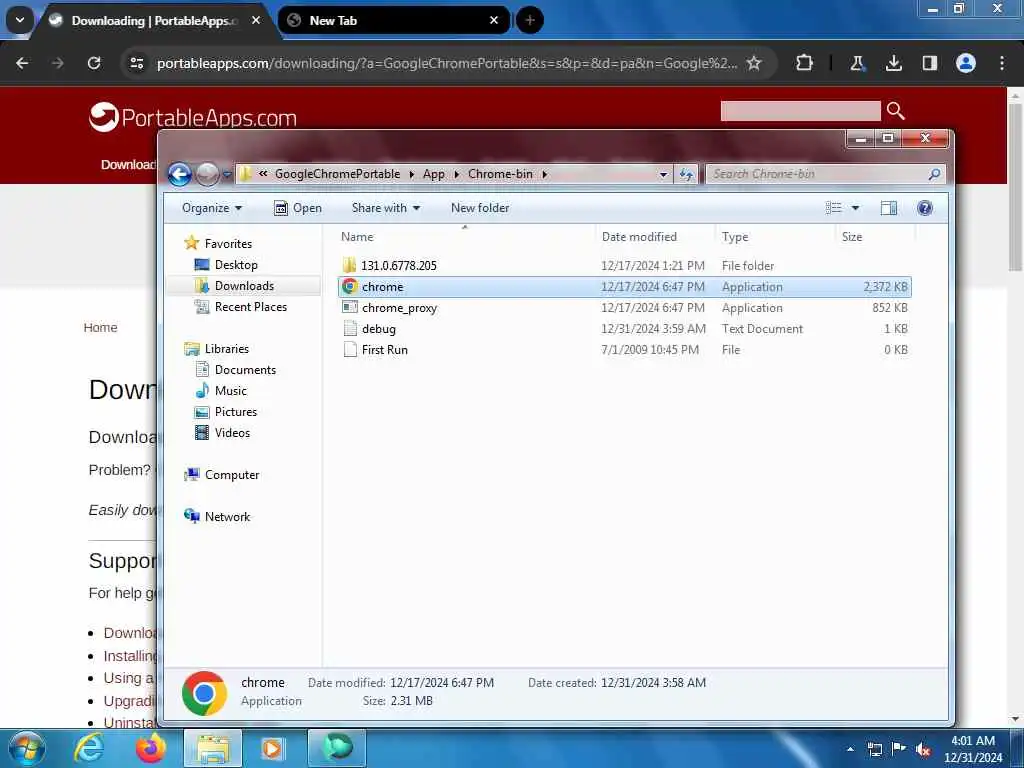Screen dimensions: 1024x768
Task: Open the Organize menu
Action: (x=212, y=208)
